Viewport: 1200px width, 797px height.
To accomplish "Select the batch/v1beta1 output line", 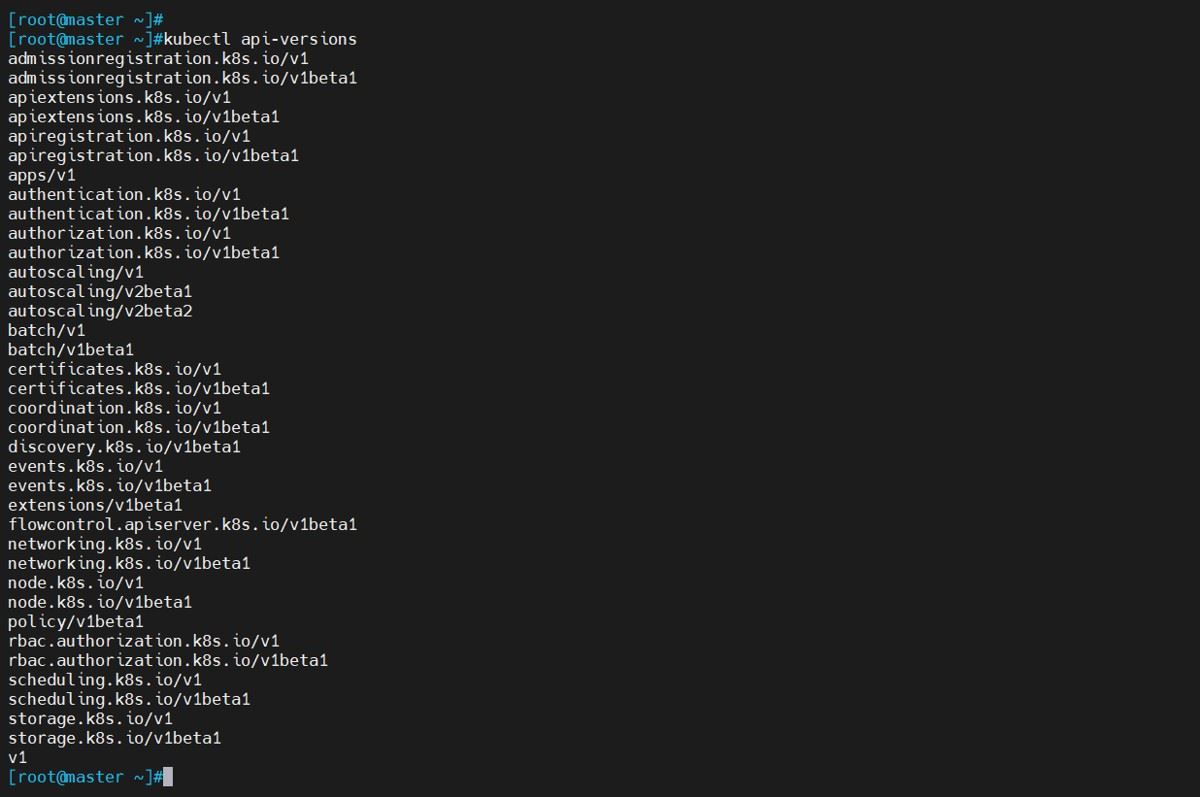I will coord(70,350).
